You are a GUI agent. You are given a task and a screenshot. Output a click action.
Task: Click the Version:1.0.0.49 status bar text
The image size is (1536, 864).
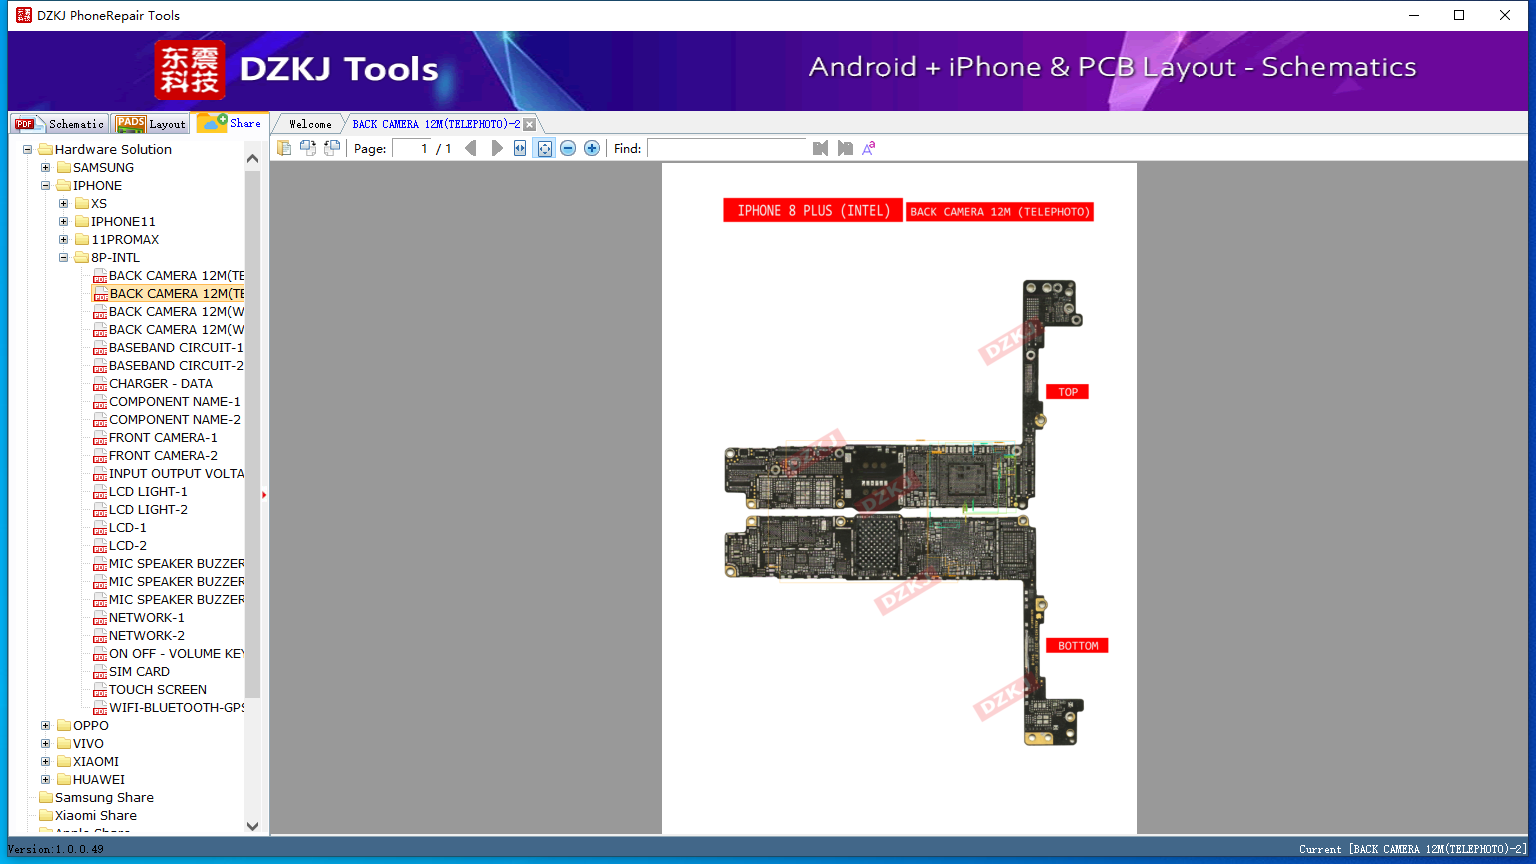coord(56,849)
